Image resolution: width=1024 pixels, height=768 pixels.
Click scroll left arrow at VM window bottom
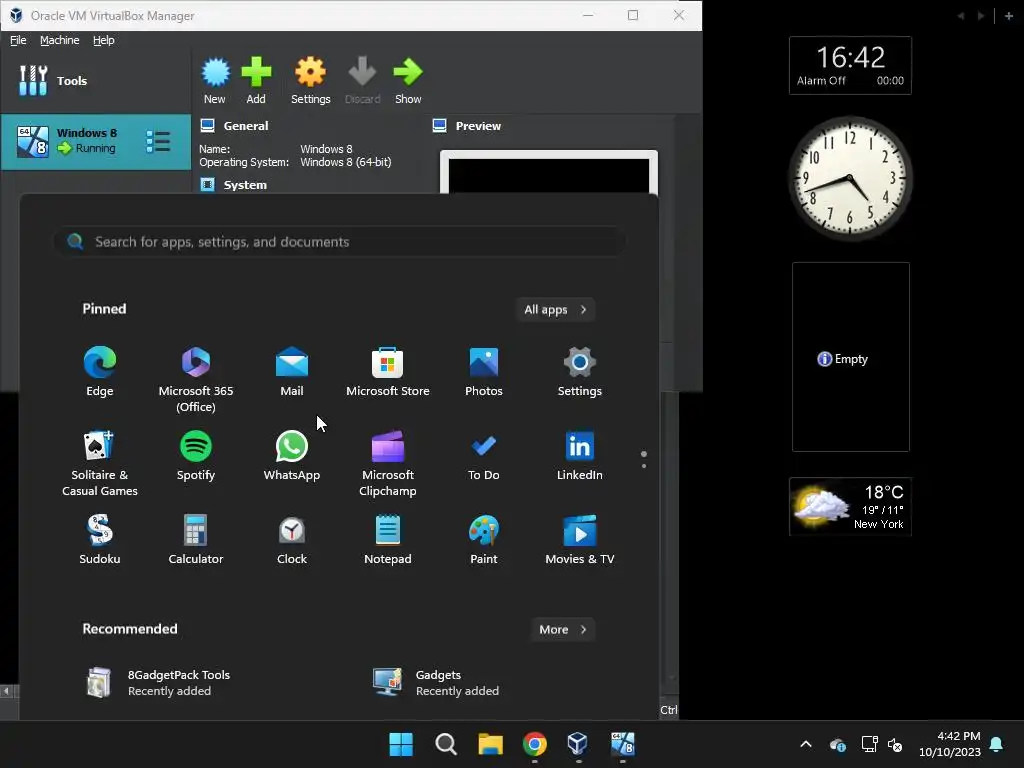point(7,691)
